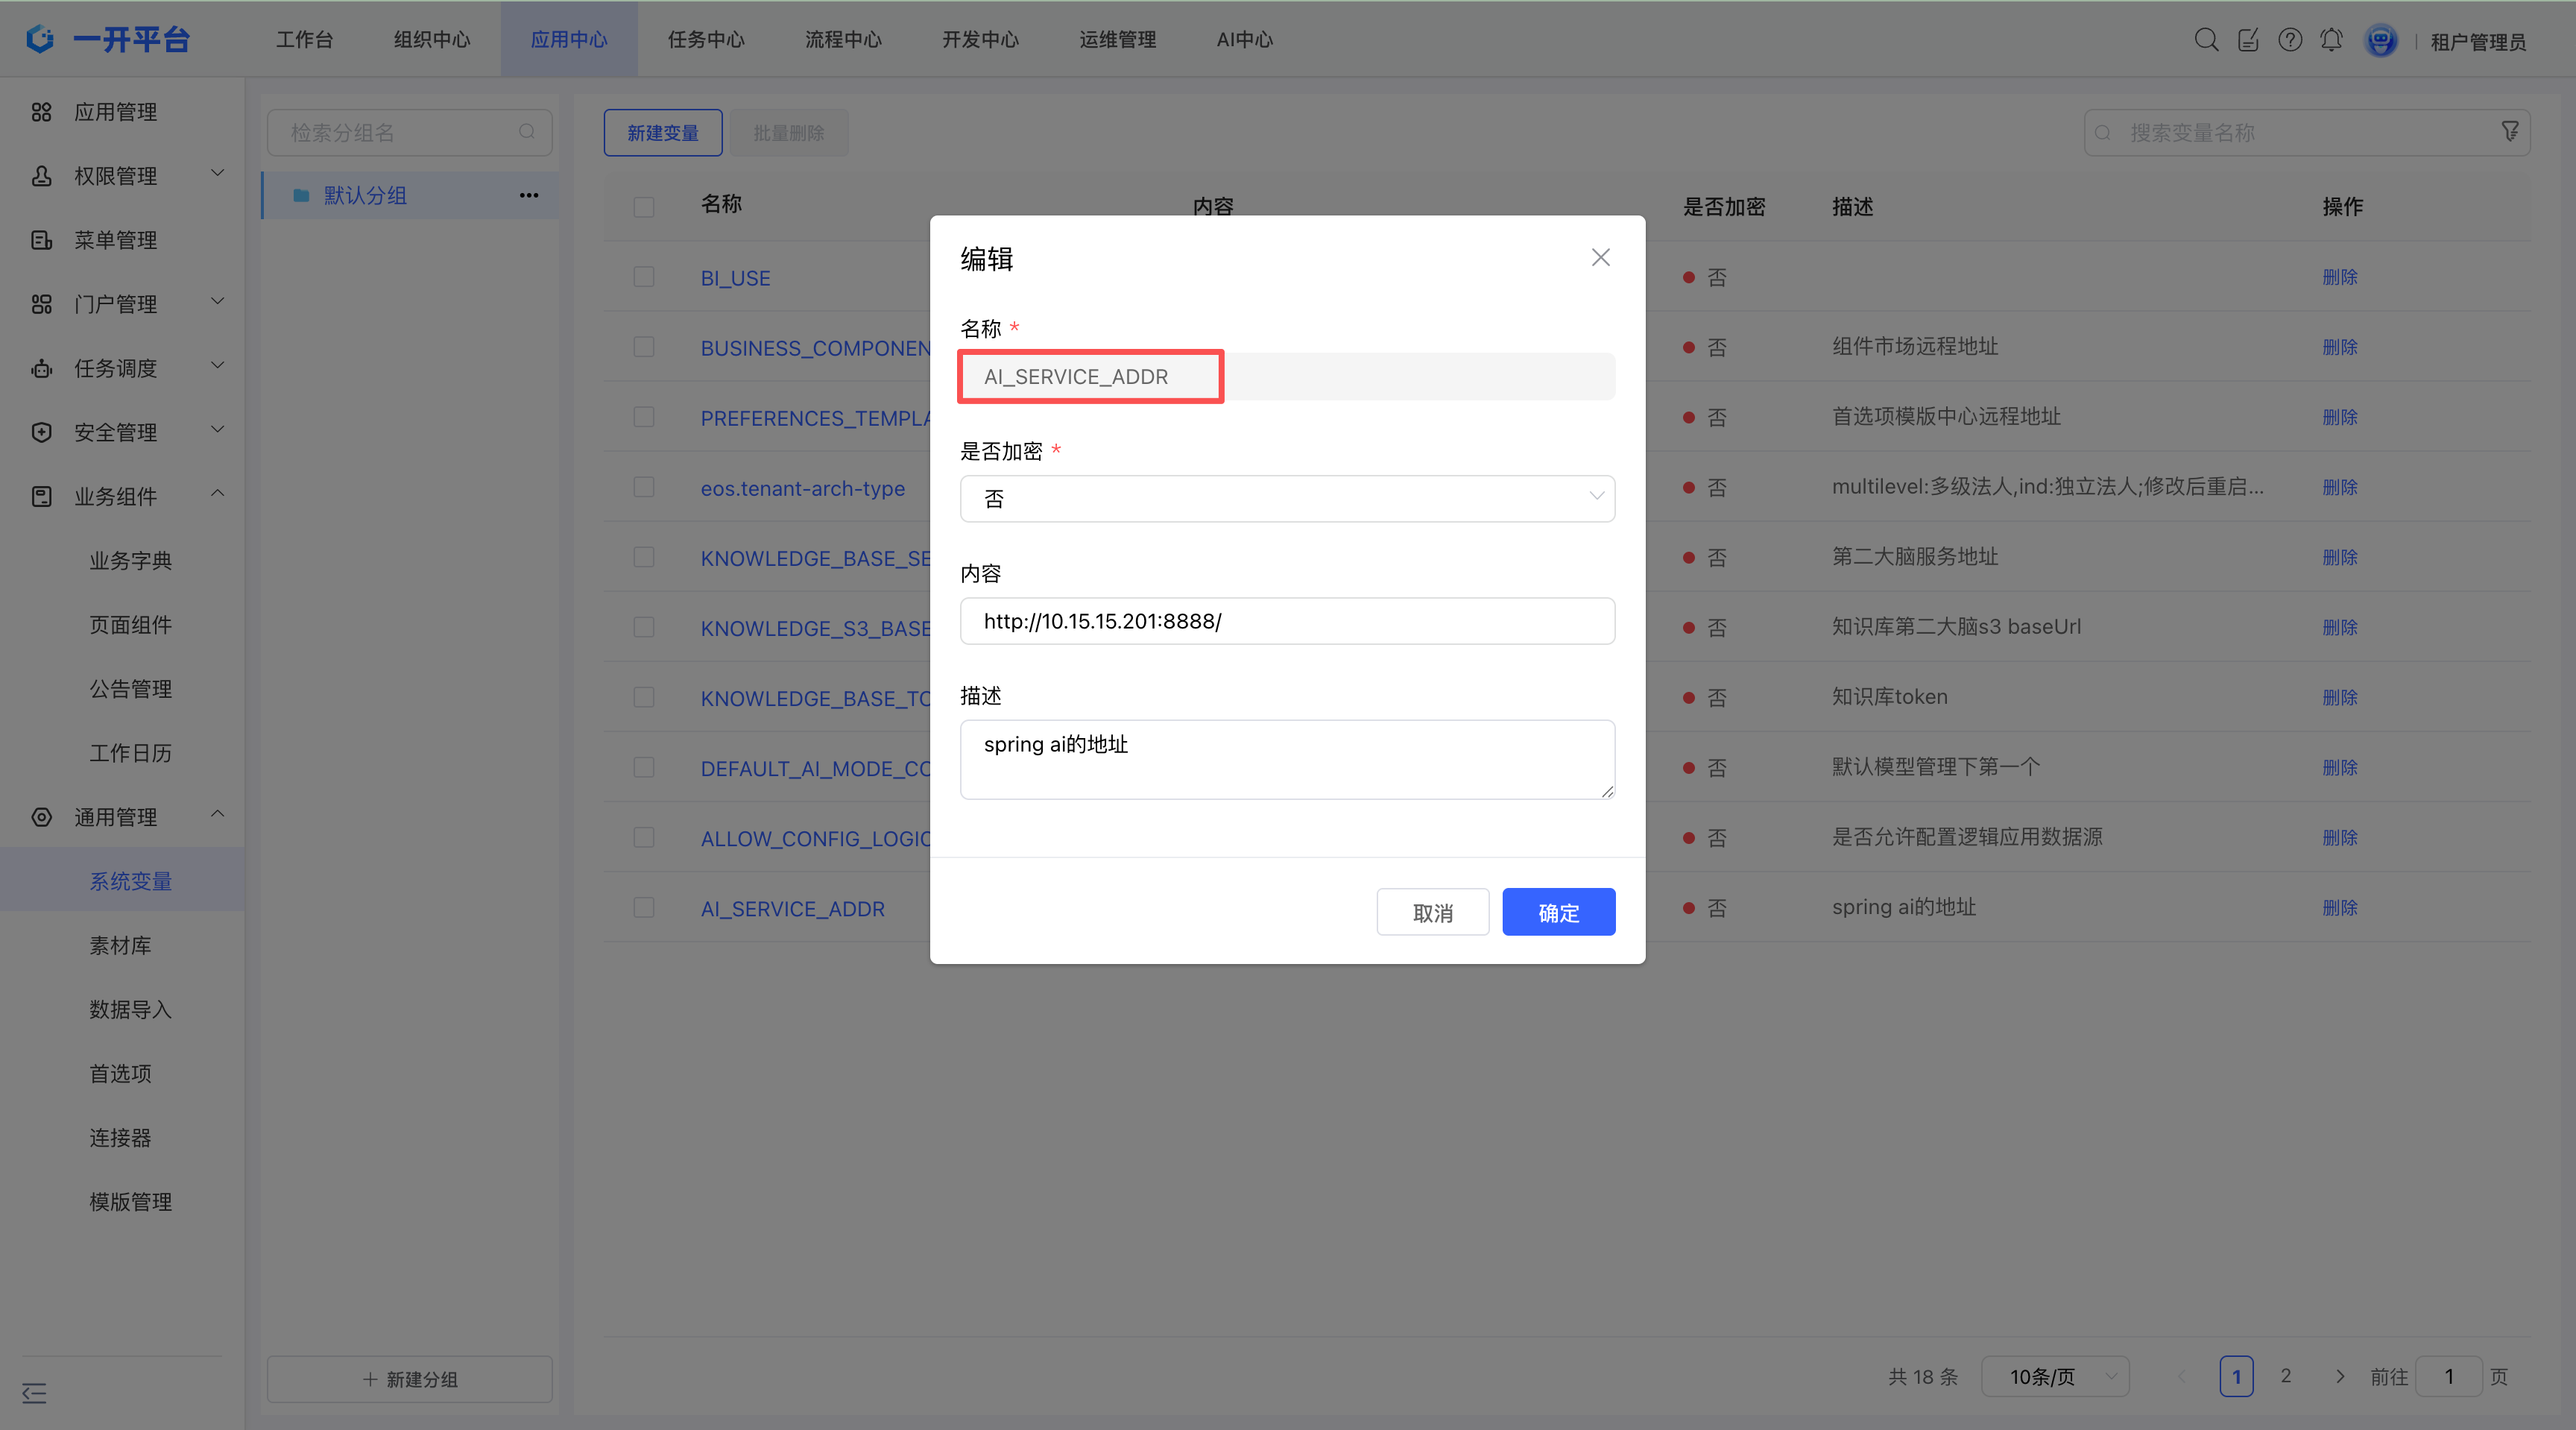The image size is (2576, 1430).
Task: Open the notification bell icon
Action: click(x=2331, y=40)
